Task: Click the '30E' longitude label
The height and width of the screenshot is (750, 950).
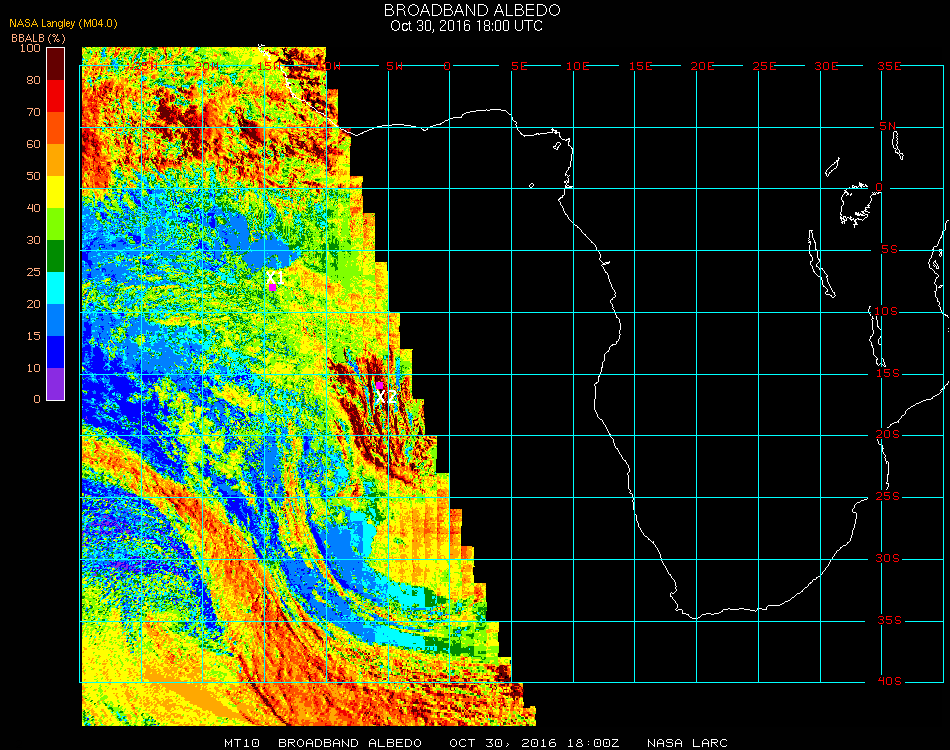Action: pos(826,66)
